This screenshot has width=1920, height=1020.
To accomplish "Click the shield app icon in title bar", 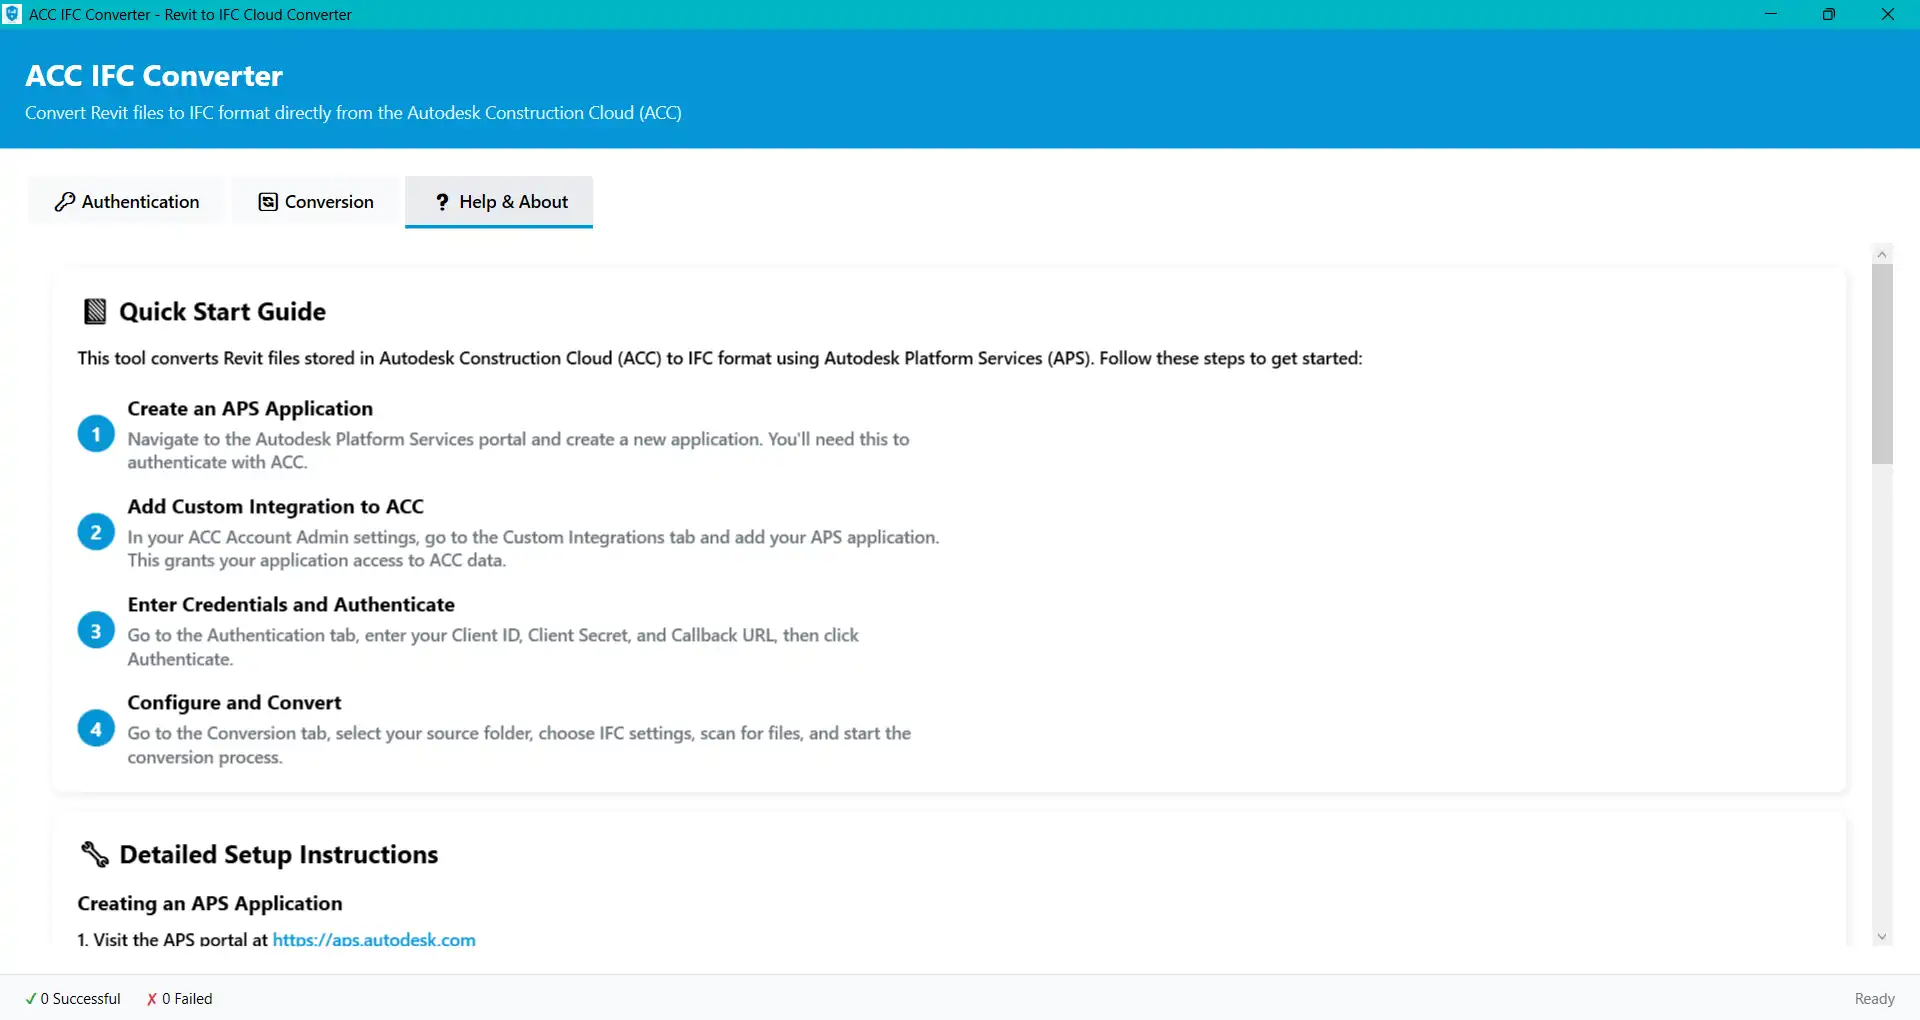I will point(12,14).
